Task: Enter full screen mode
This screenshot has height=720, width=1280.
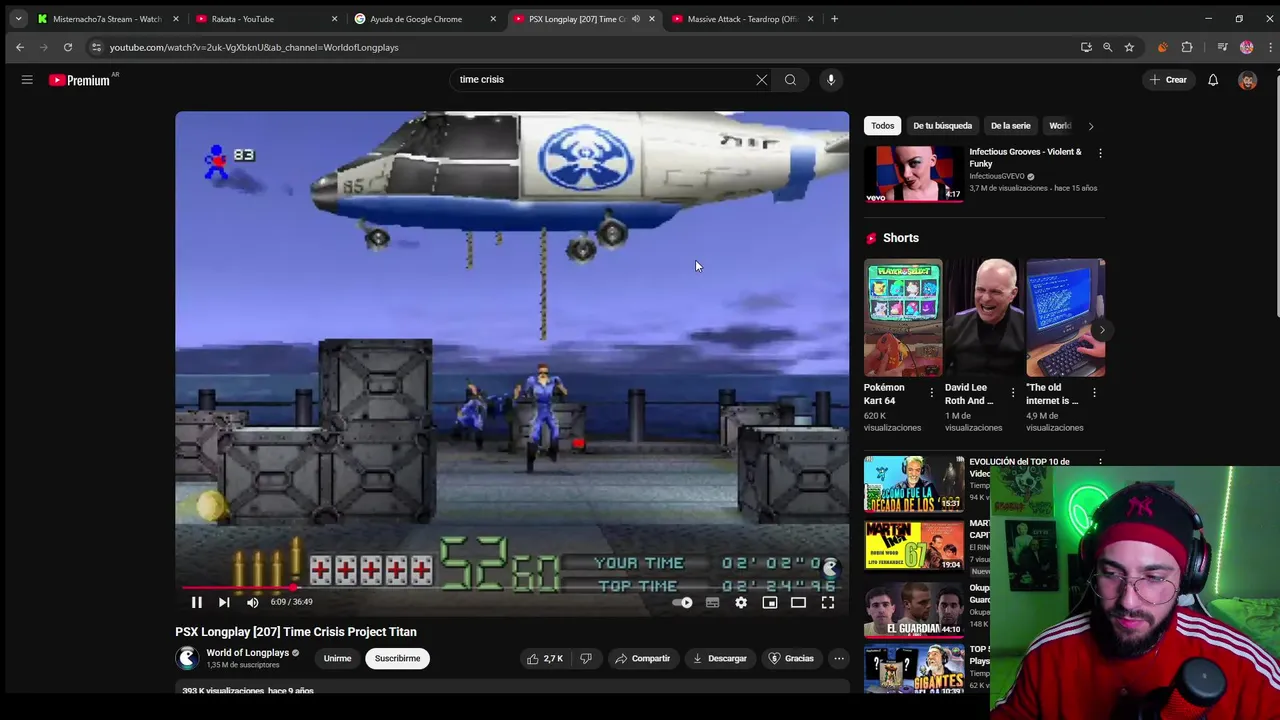Action: coord(828,602)
